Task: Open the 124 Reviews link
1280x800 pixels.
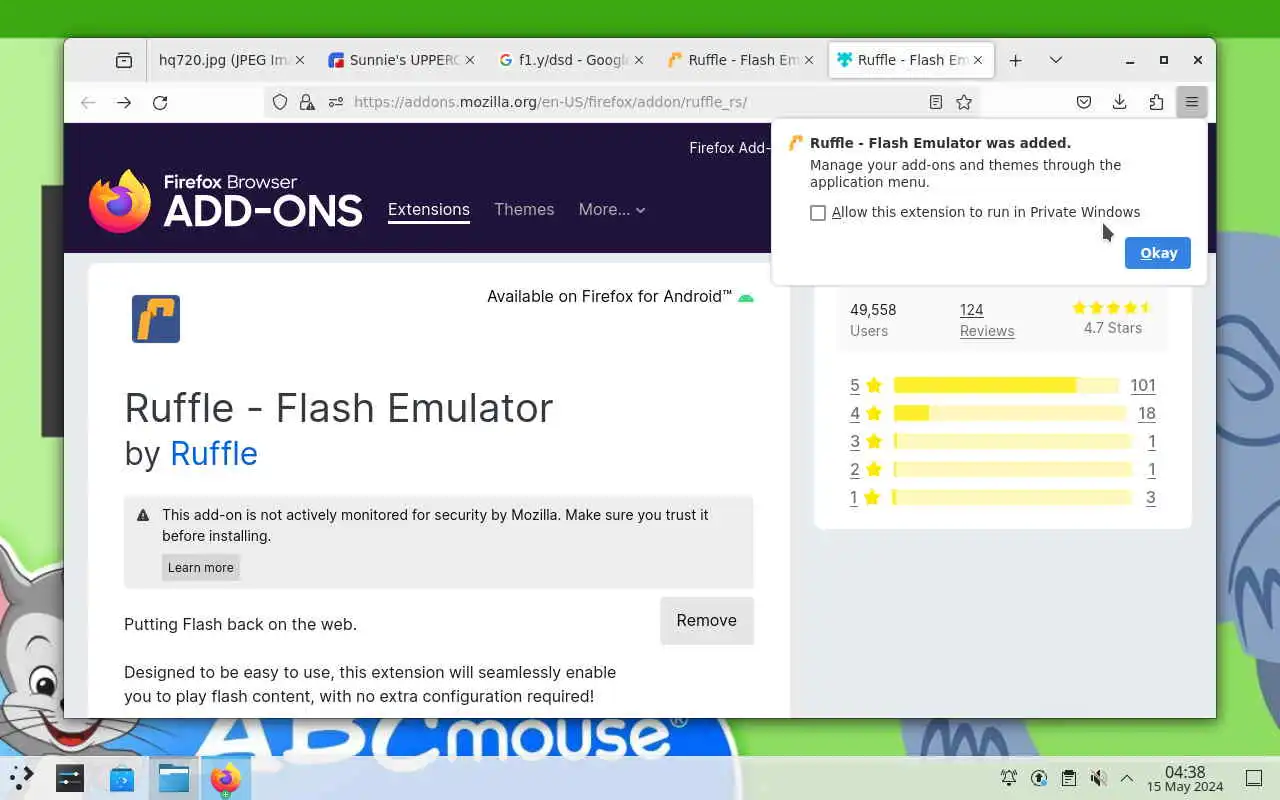Action: coord(986,320)
